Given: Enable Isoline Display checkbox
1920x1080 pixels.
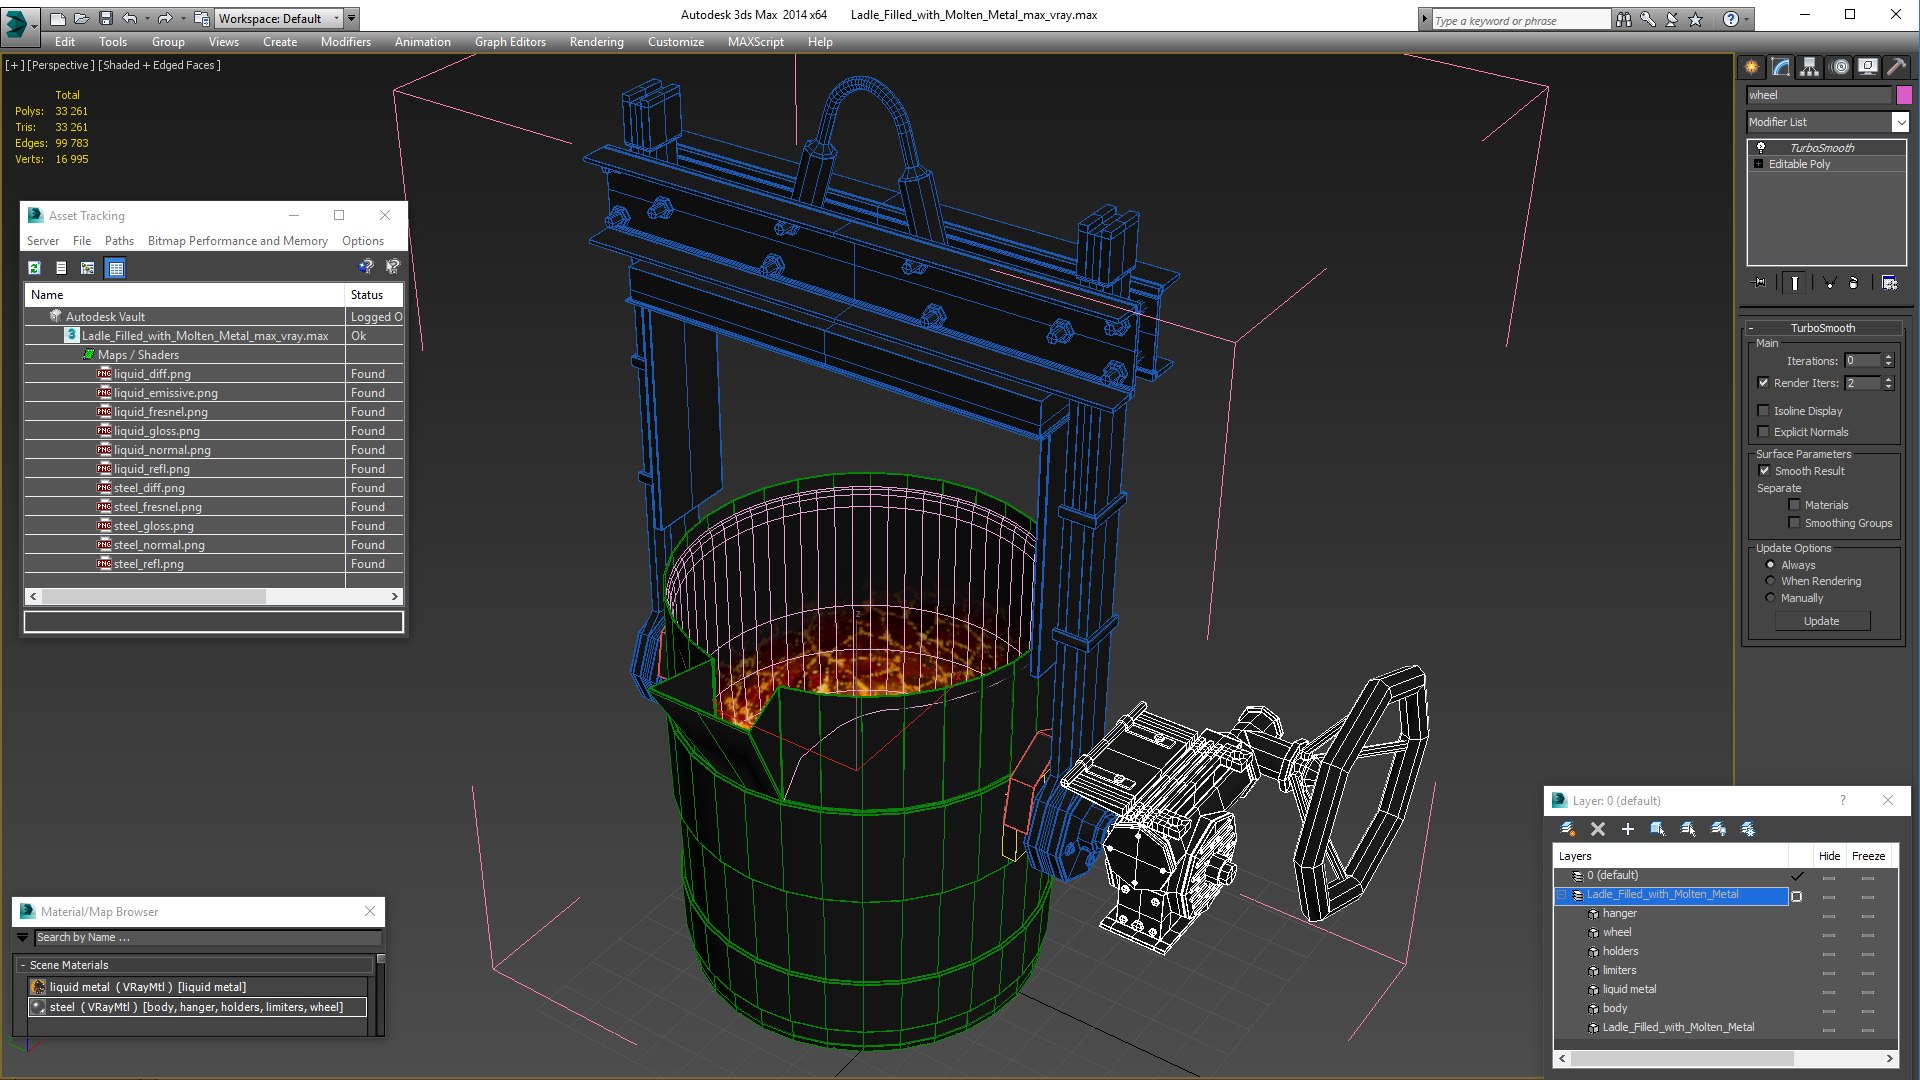Looking at the screenshot, I should coord(1763,411).
